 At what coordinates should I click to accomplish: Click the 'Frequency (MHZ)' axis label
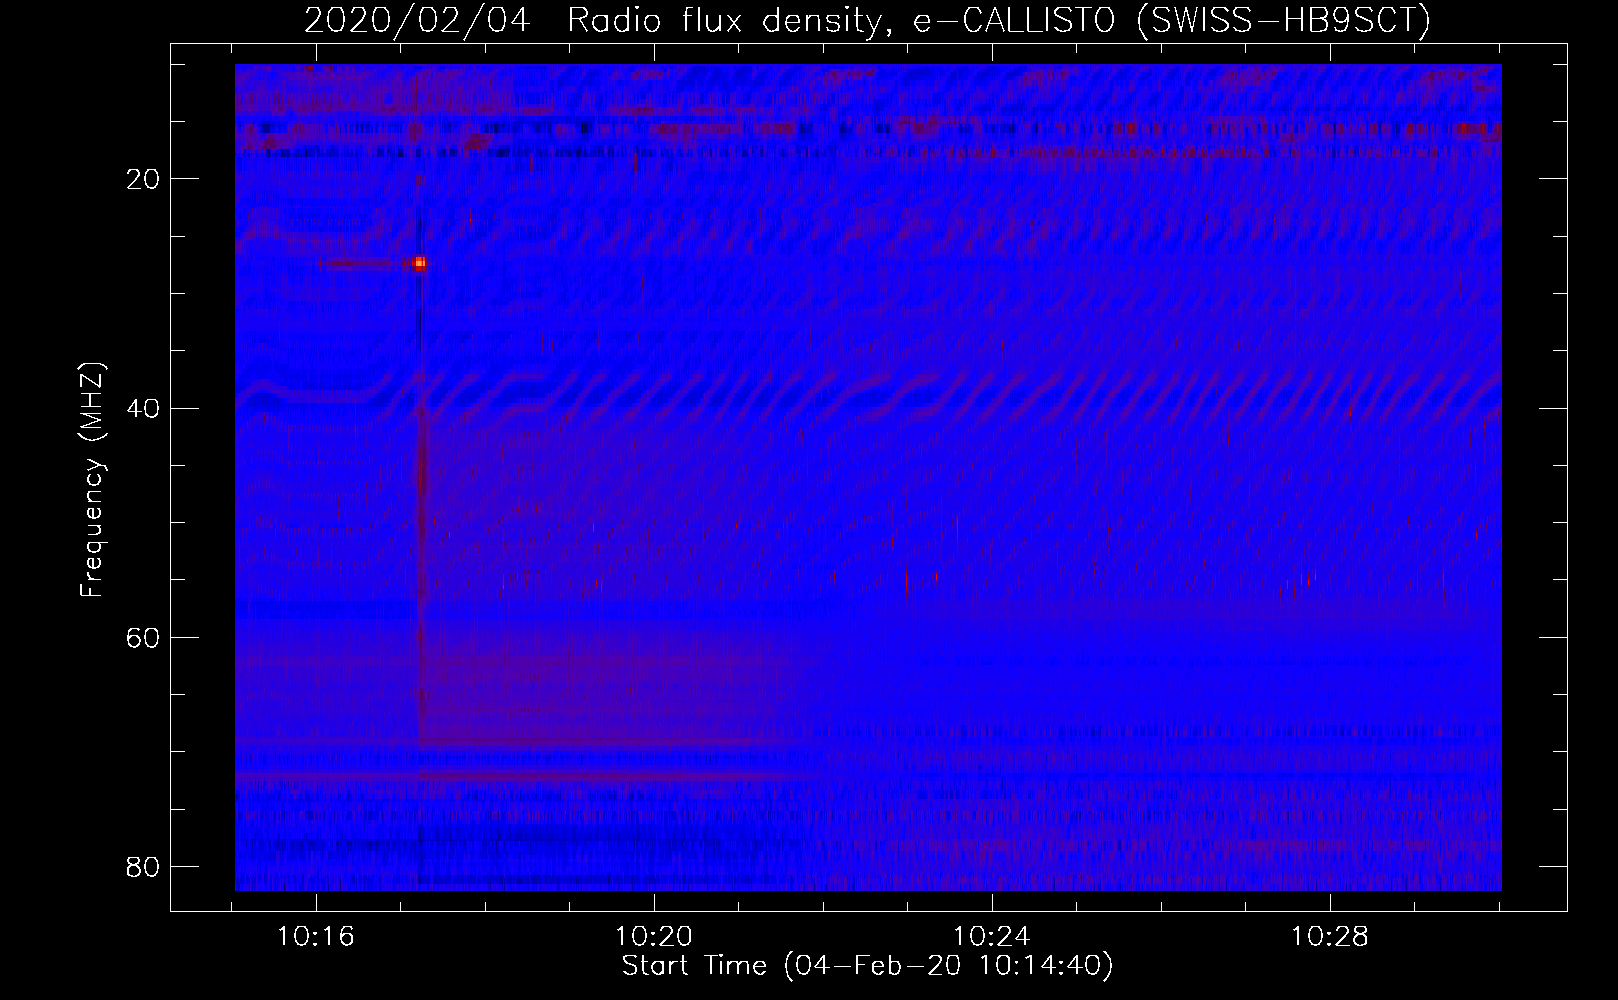93,480
